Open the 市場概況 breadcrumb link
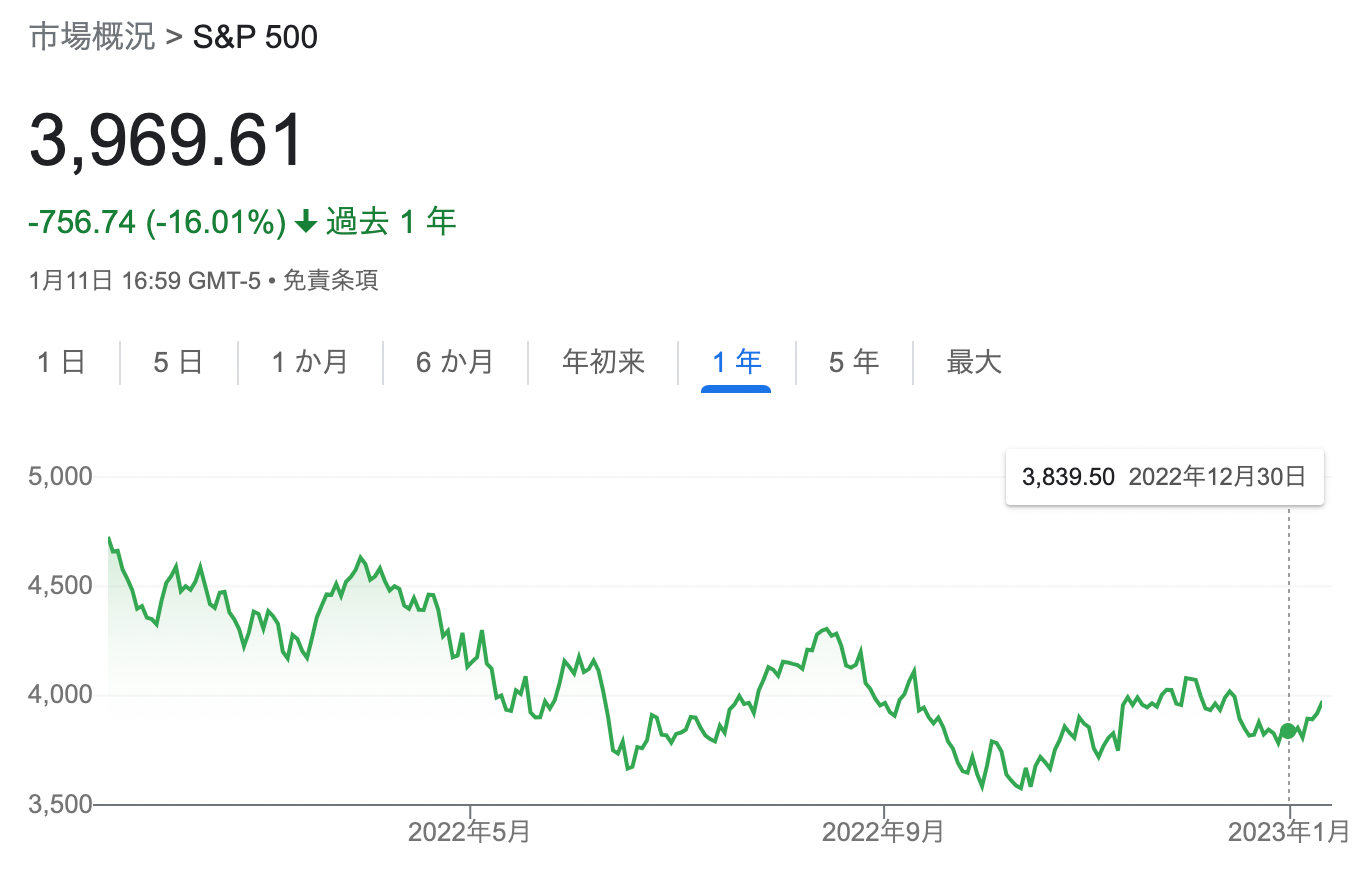Viewport: 1372px width, 876px height. [92, 37]
